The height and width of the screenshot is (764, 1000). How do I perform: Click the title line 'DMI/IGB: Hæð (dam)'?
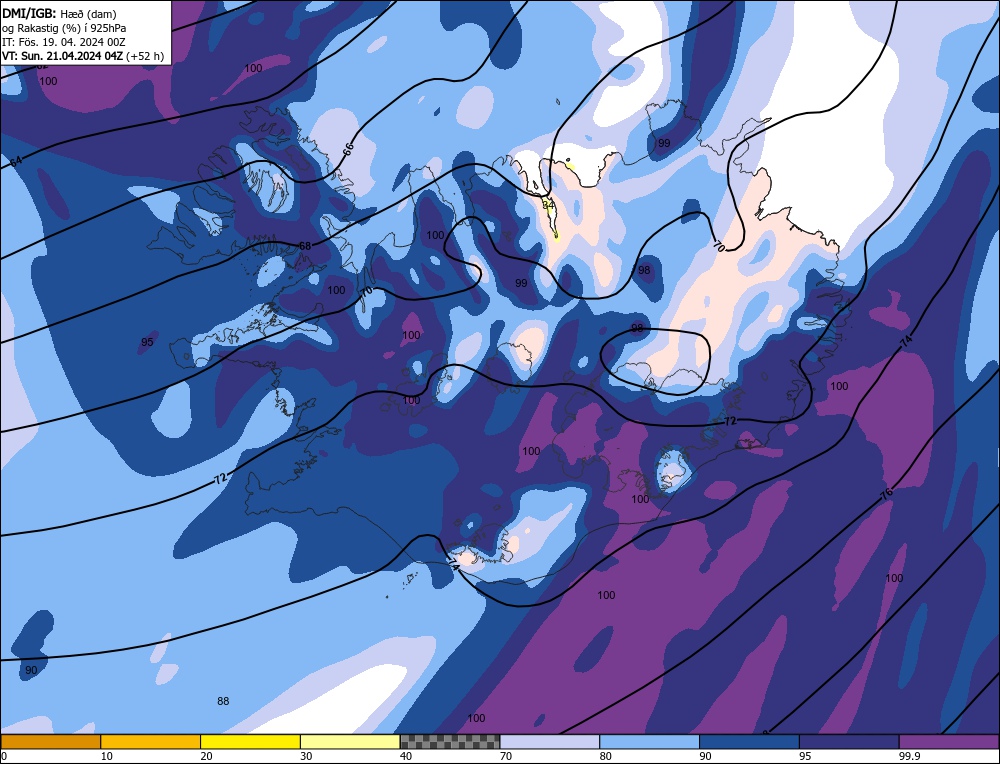coord(59,13)
